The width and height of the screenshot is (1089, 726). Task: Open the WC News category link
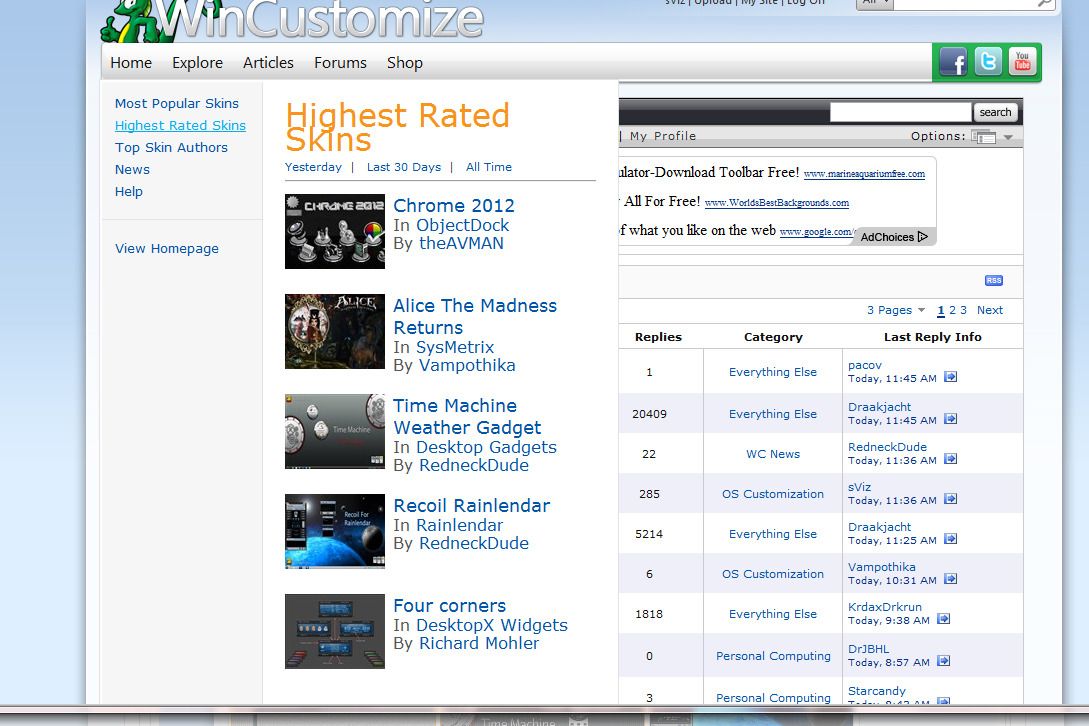tap(773, 454)
